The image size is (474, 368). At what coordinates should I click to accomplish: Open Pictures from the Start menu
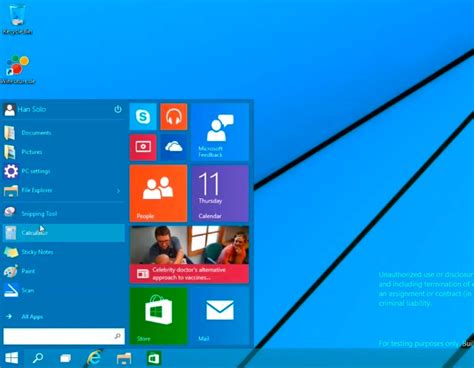(63, 152)
